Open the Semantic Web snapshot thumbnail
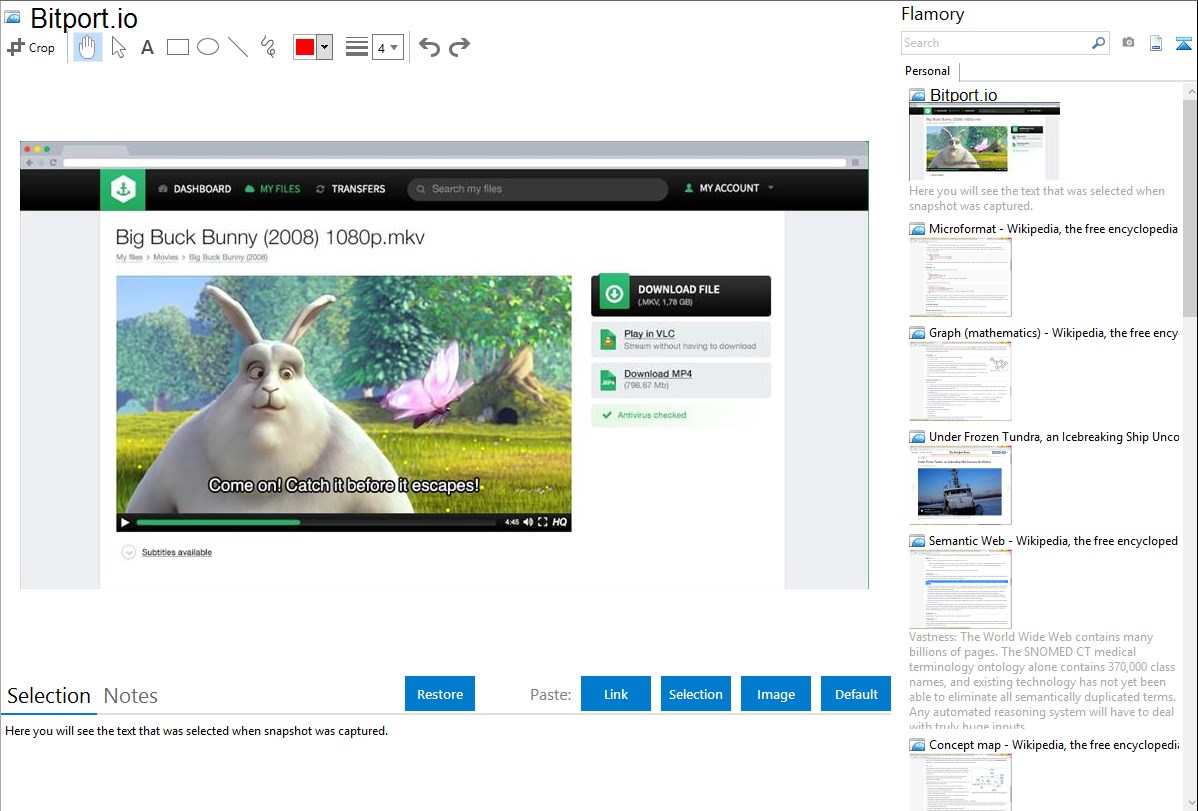The width and height of the screenshot is (1198, 811). coord(960,589)
